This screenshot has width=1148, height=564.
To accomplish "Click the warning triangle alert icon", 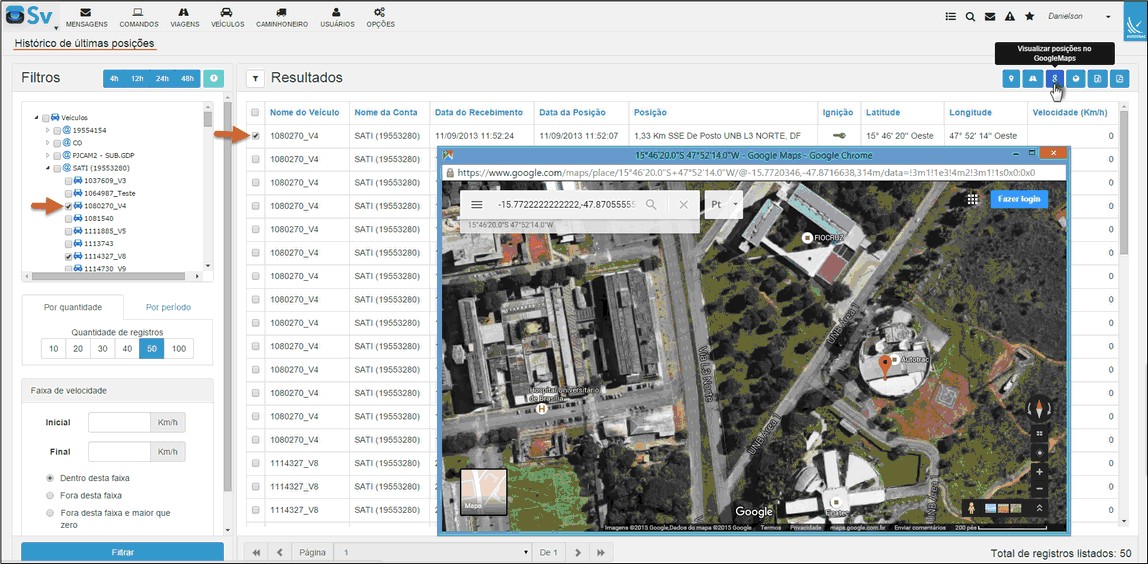I will click(1010, 16).
